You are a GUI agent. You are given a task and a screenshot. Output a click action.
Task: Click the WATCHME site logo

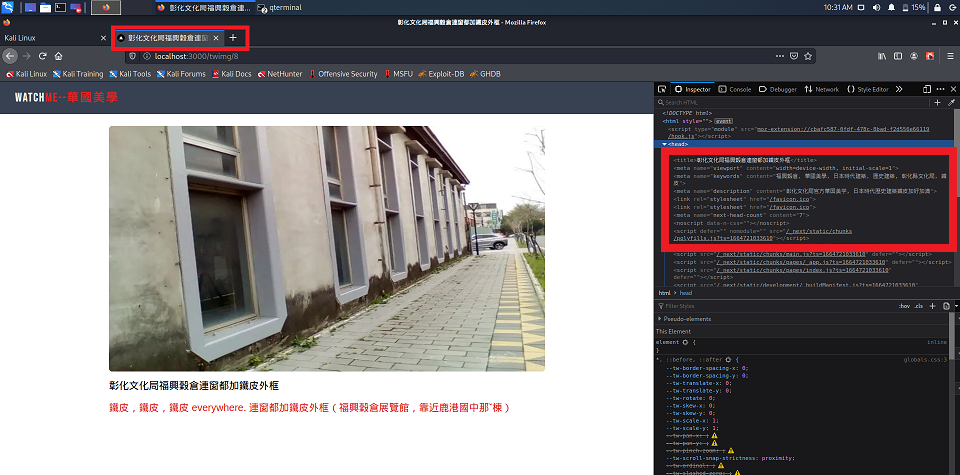click(x=66, y=97)
